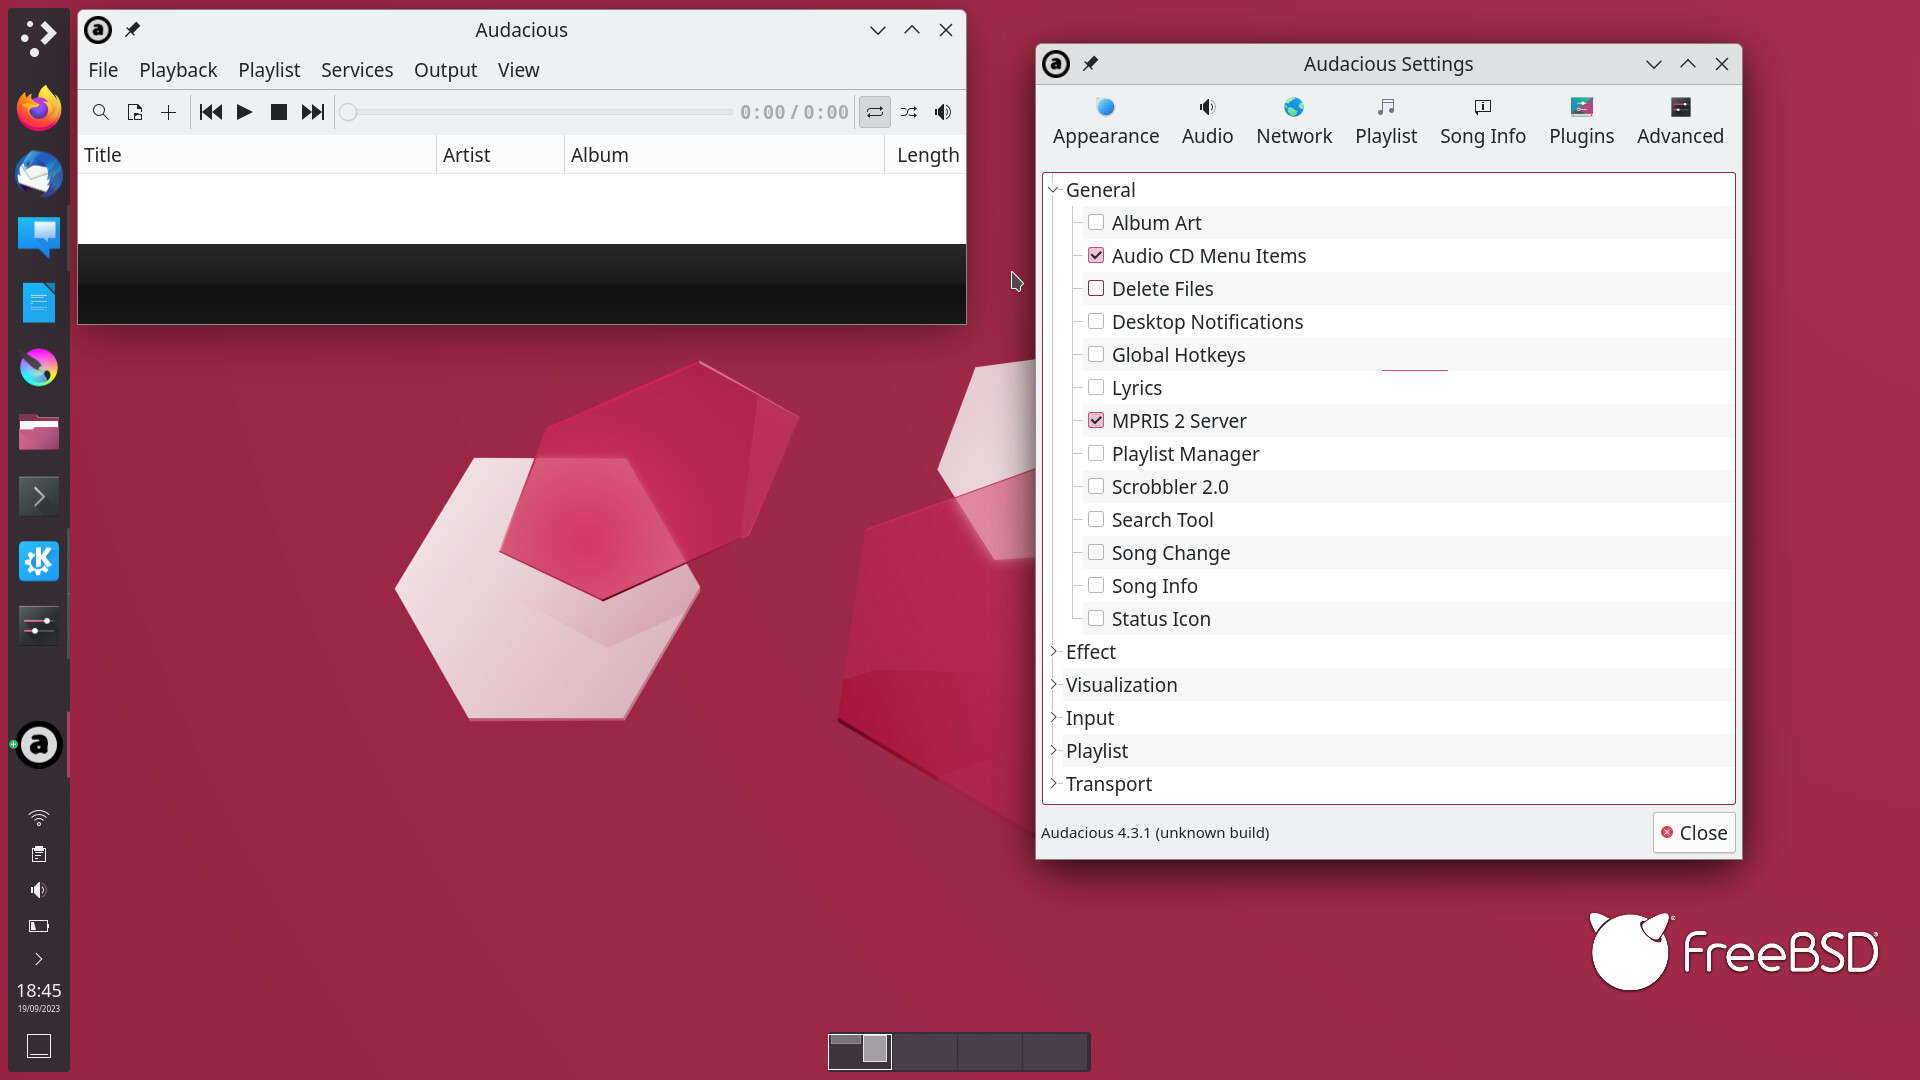
Task: Launch Firefox from the dock
Action: (39, 108)
